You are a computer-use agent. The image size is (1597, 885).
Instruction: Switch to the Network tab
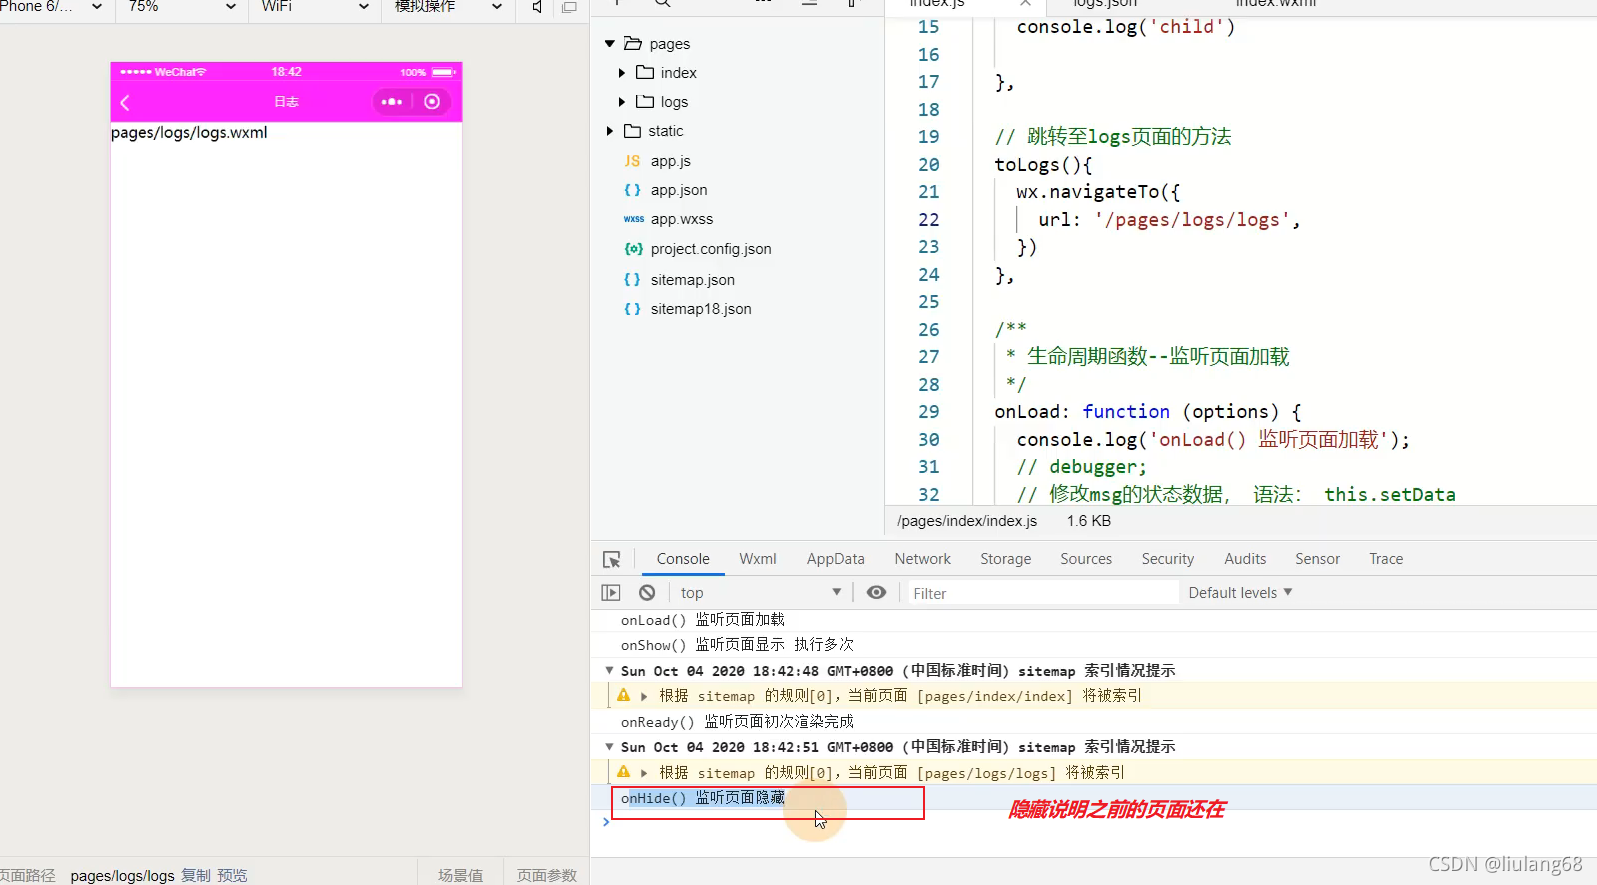pos(923,559)
